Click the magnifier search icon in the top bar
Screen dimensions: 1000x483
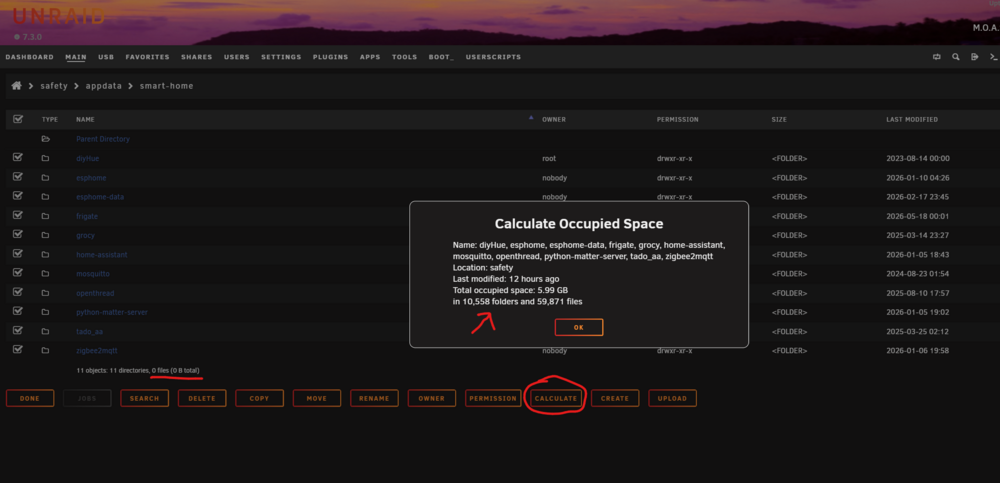pyautogui.click(x=955, y=57)
